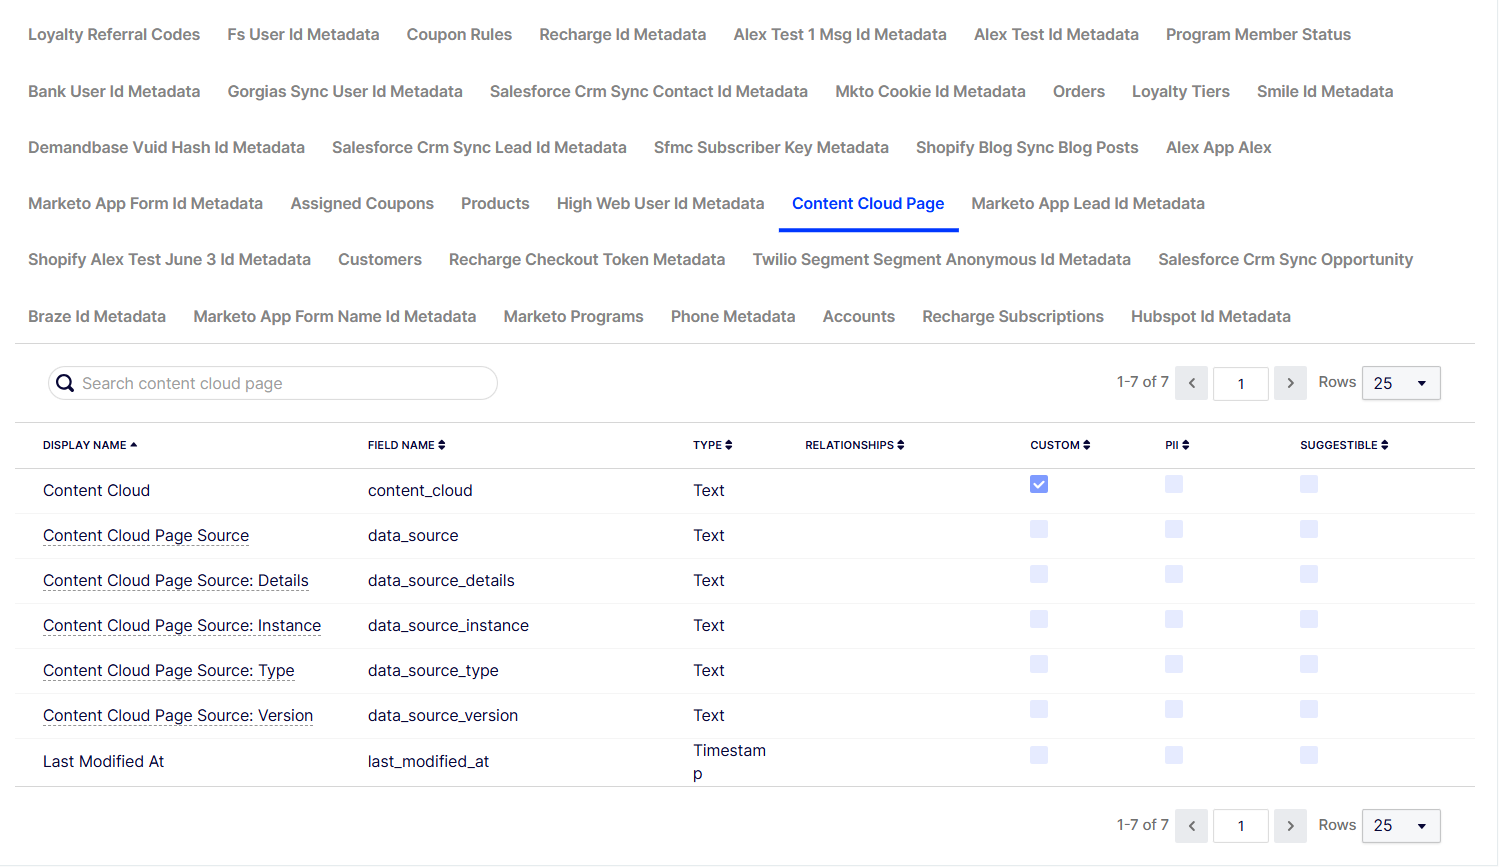Click the Search content cloud page field
Screen dimensions: 1499x867
(273, 383)
